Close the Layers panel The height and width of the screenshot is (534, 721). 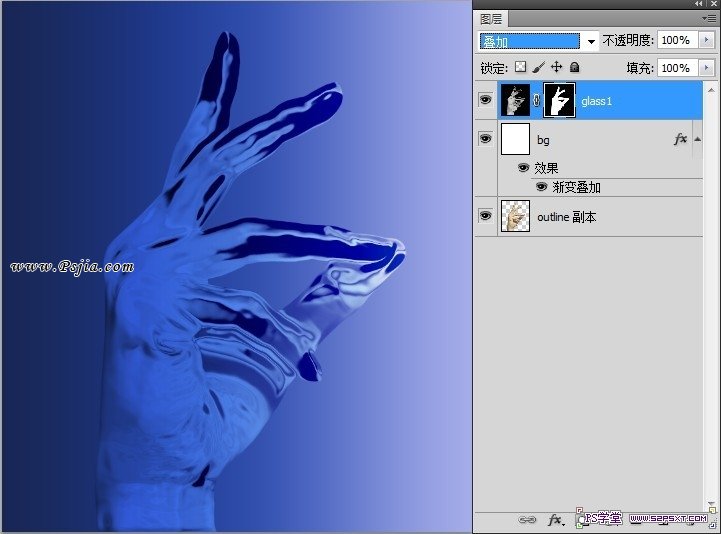[x=714, y=4]
